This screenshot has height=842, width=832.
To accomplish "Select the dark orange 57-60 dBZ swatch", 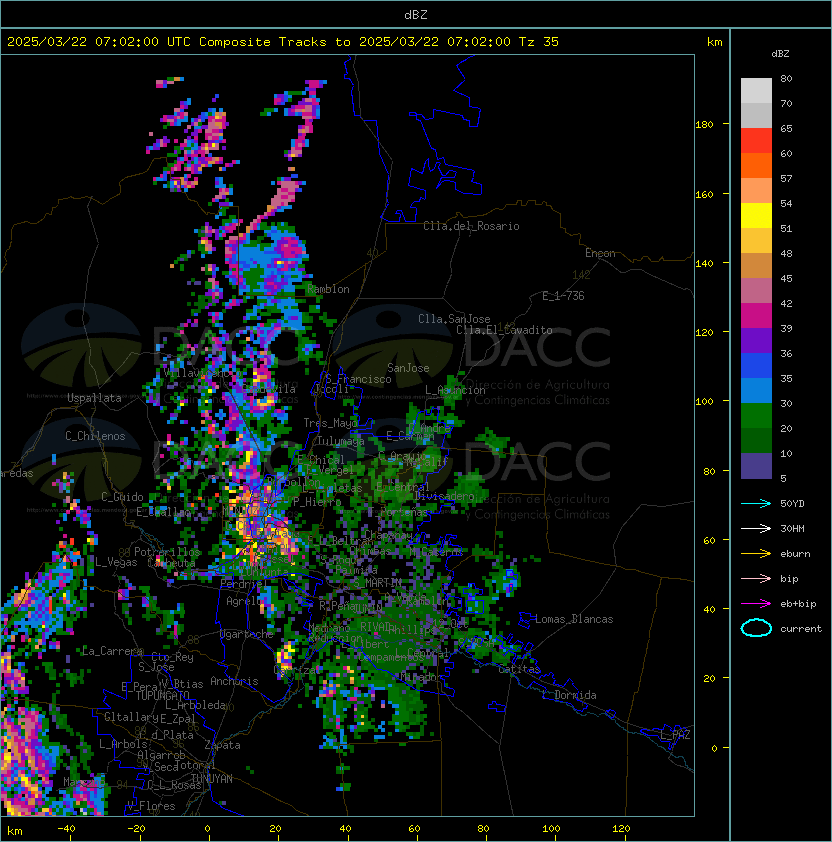I will (756, 165).
